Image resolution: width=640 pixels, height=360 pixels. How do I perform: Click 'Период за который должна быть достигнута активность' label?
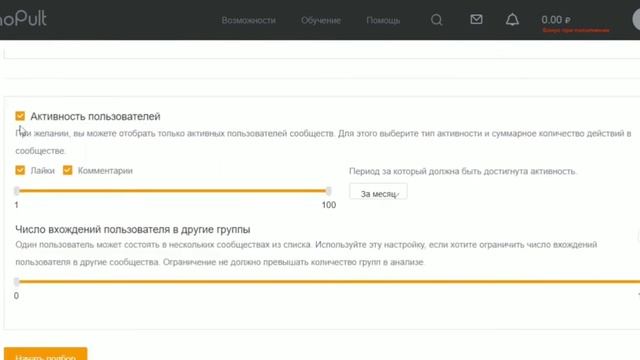(463, 171)
